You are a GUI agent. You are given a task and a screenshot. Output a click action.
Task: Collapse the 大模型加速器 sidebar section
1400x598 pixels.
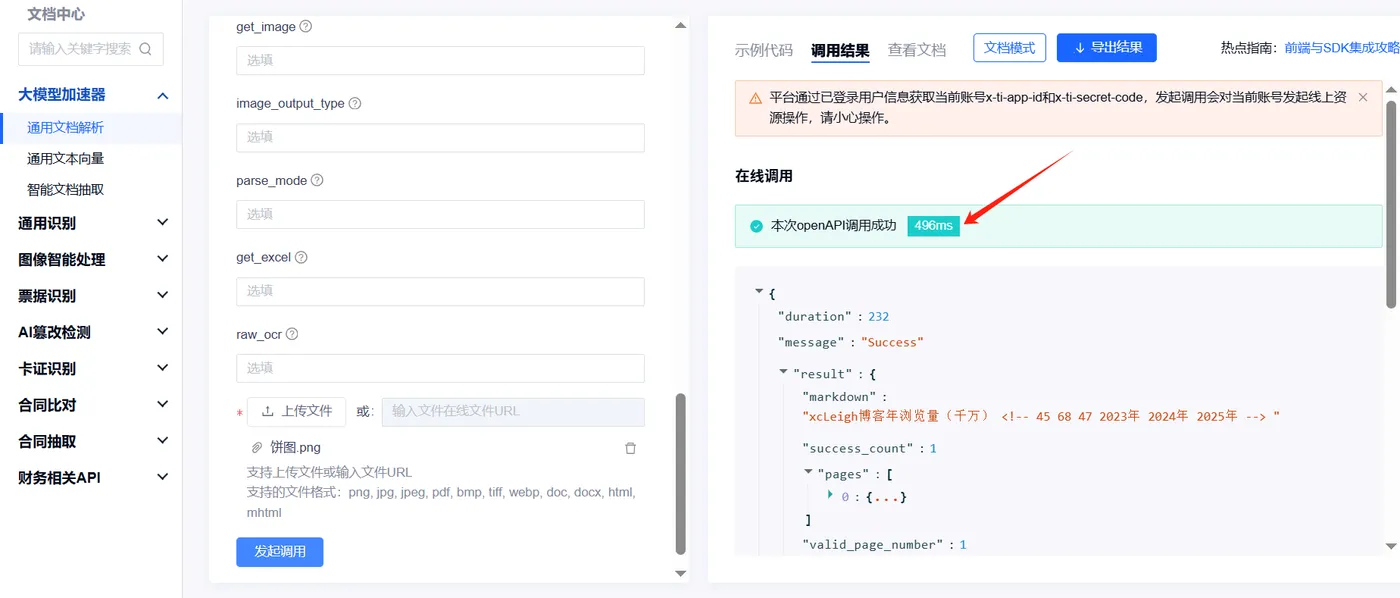tap(163, 95)
